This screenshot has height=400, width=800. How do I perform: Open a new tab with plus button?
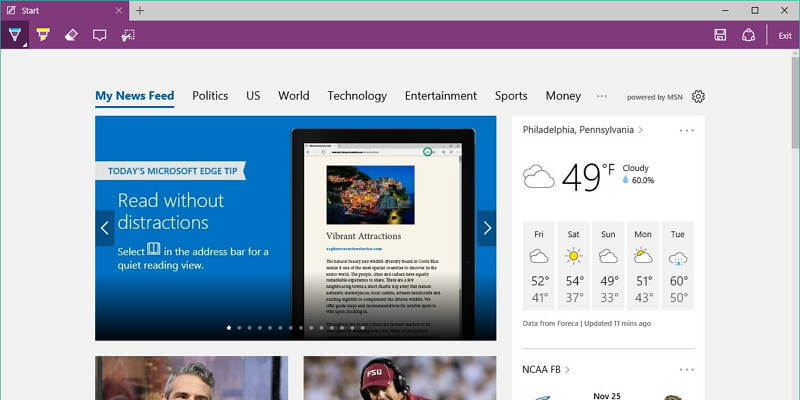click(x=140, y=10)
